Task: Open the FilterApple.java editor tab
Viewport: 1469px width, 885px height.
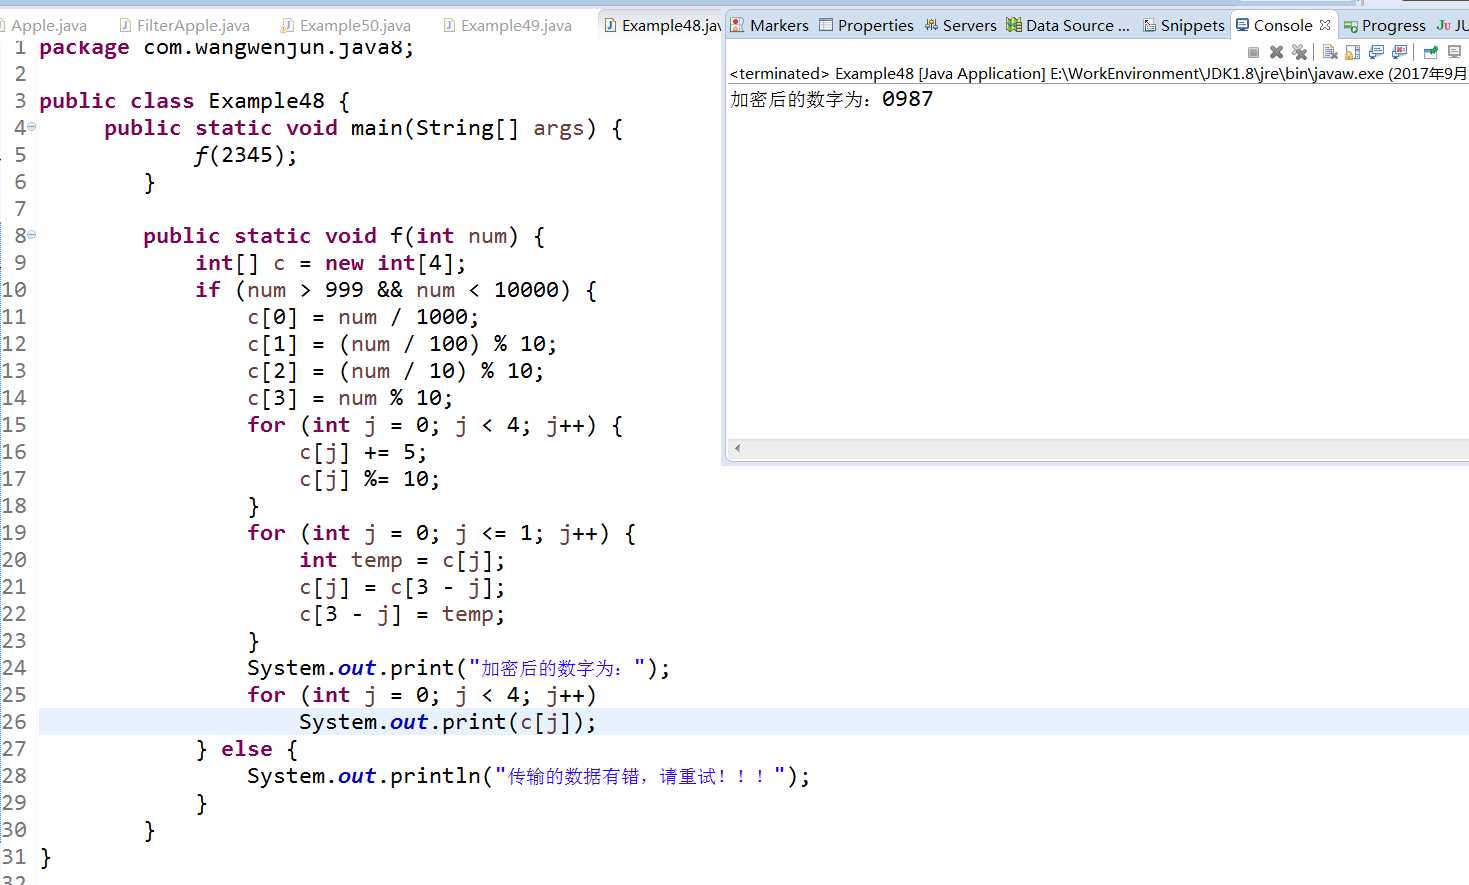Action: [185, 25]
